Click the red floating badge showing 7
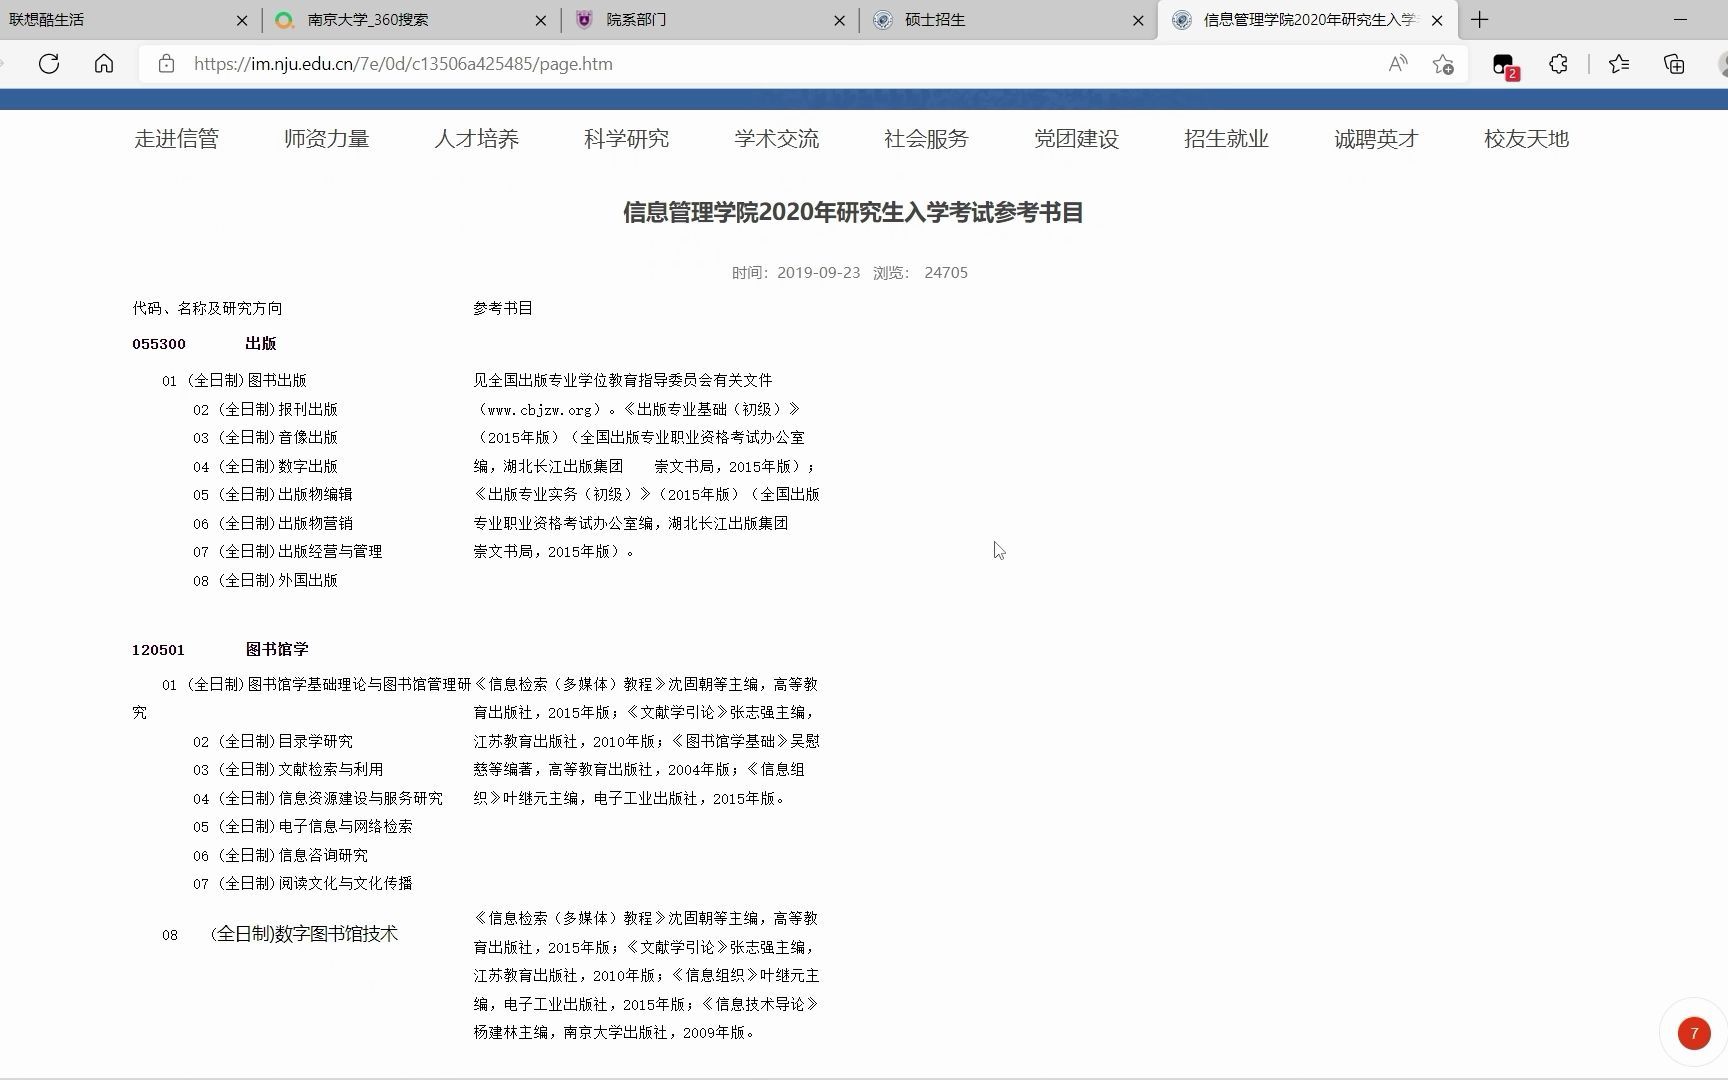Image resolution: width=1728 pixels, height=1080 pixels. click(x=1694, y=1033)
